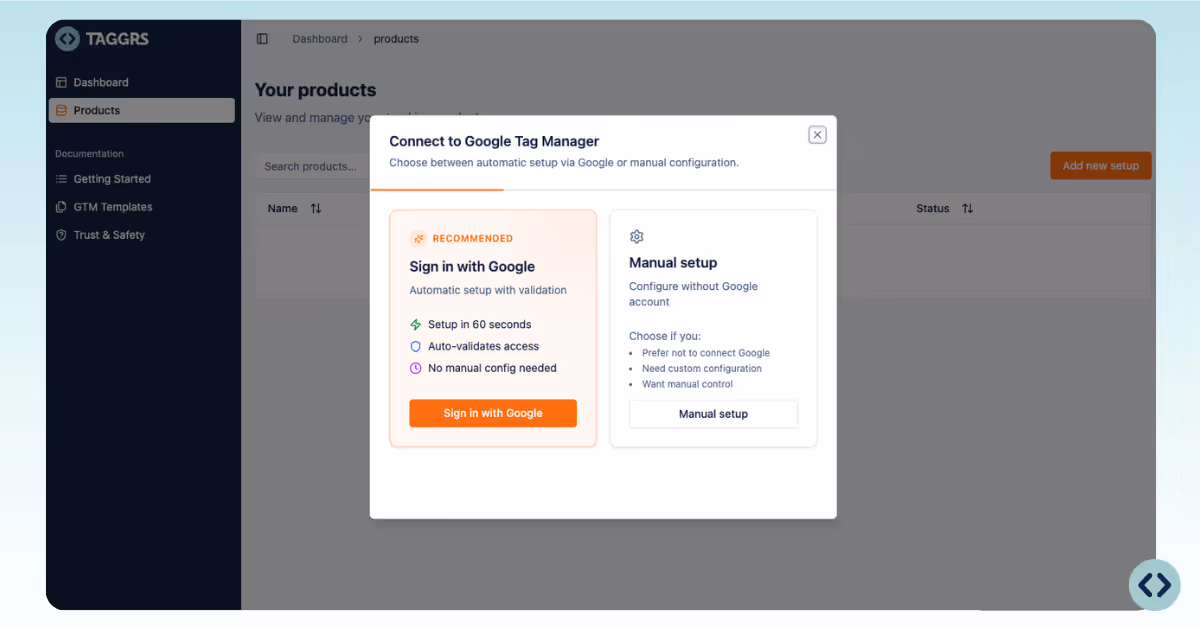This screenshot has width=1200, height=630.
Task: Sort table by Name column arrows
Action: click(316, 208)
